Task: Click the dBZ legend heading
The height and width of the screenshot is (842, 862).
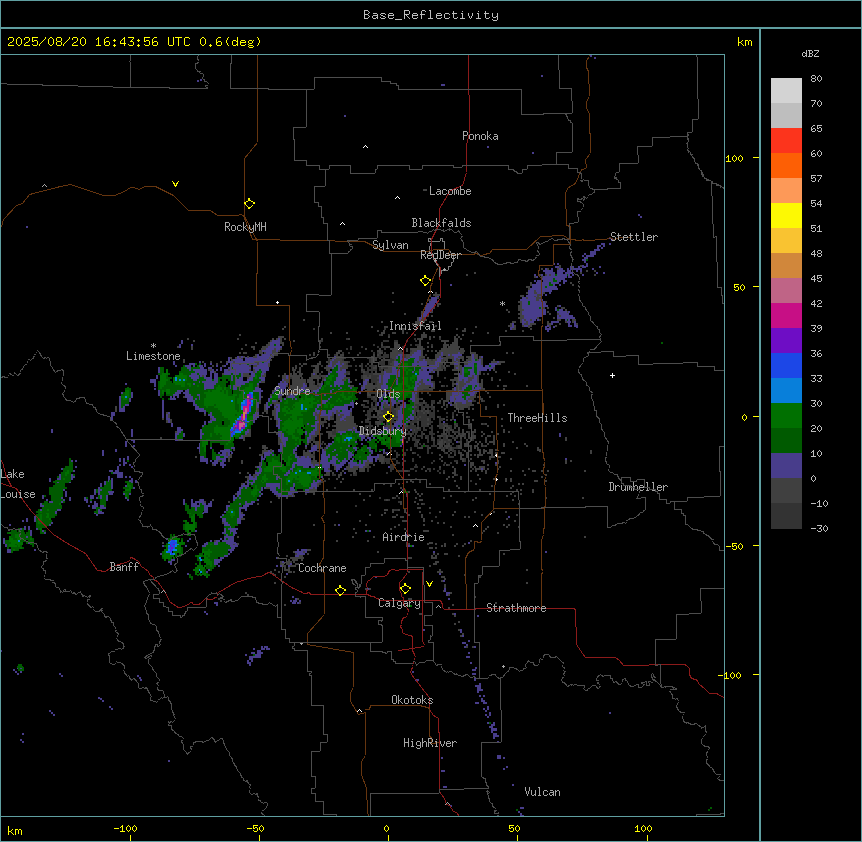Action: tap(810, 54)
